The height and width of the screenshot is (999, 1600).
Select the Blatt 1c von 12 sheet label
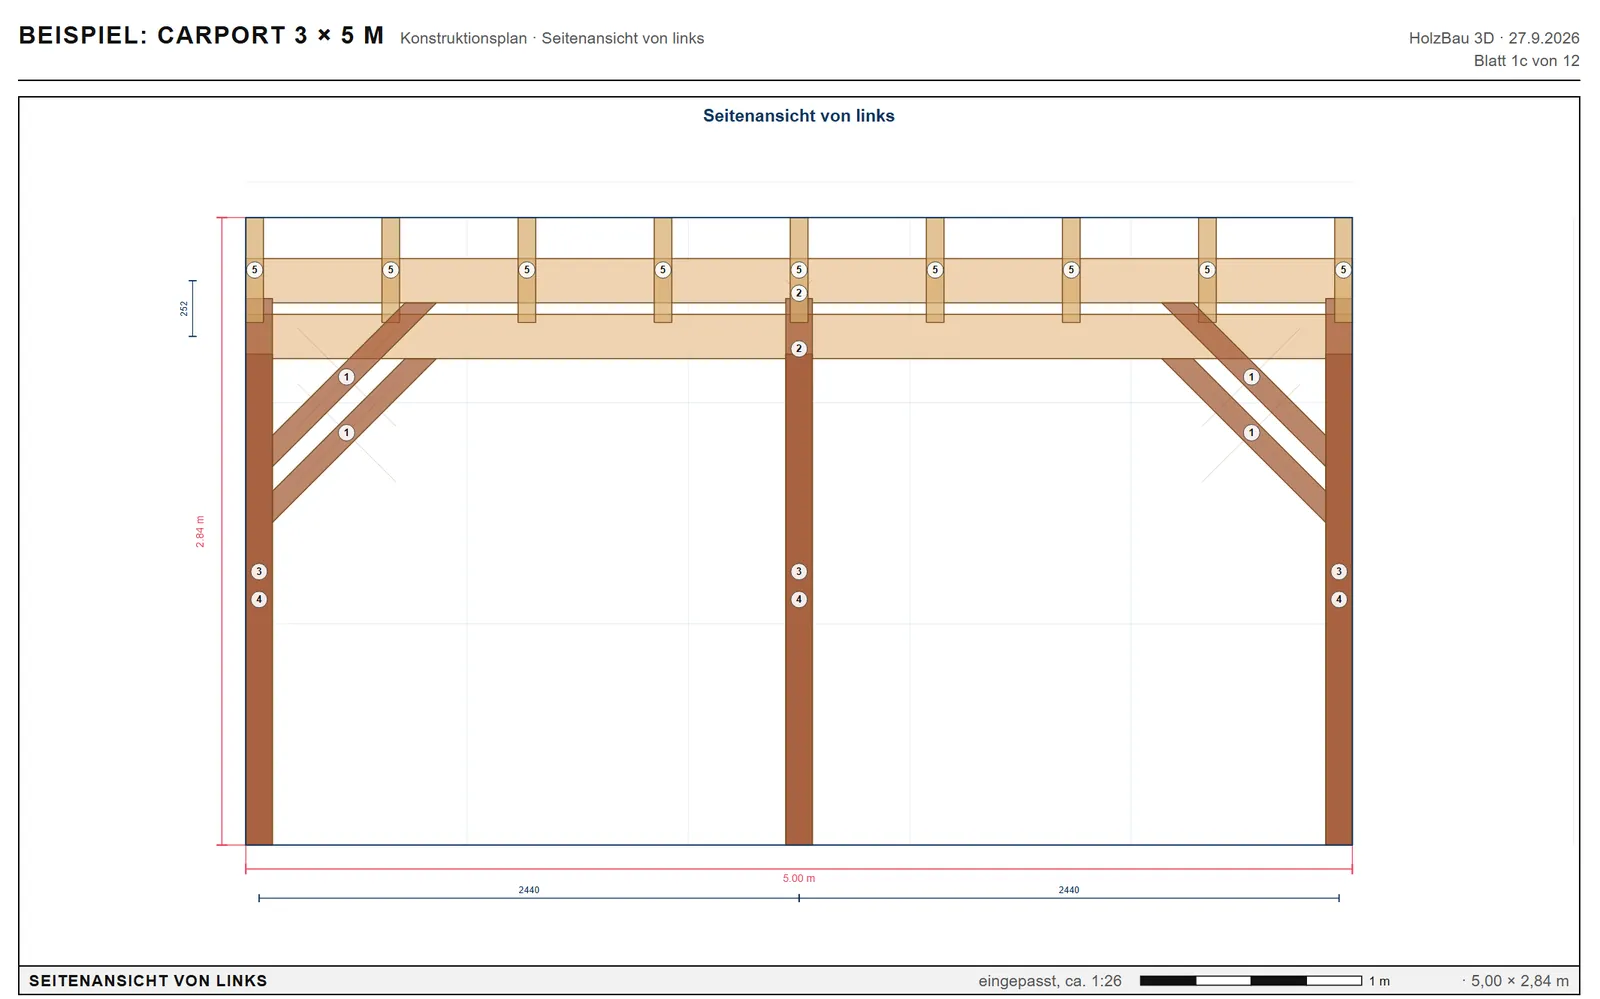coord(1526,61)
